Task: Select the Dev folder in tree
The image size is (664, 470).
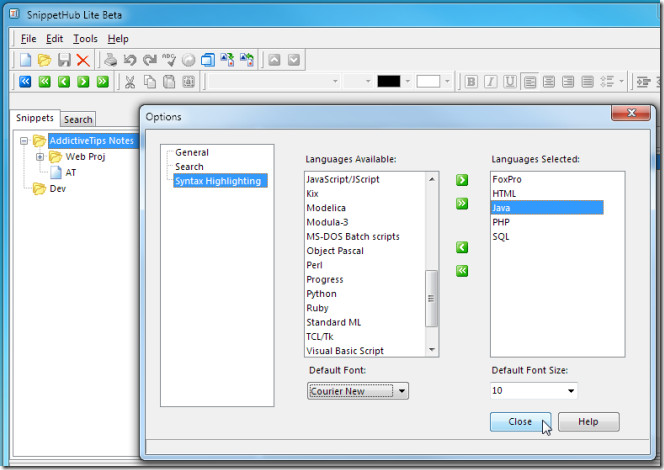Action: tap(58, 189)
